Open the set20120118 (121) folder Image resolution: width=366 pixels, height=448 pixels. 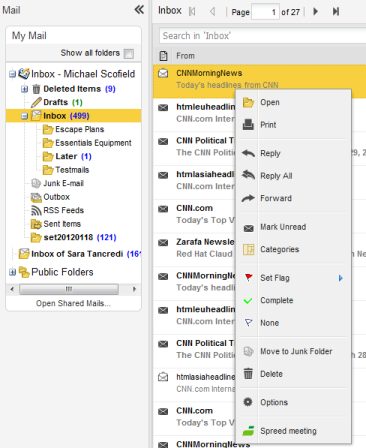coord(80,237)
